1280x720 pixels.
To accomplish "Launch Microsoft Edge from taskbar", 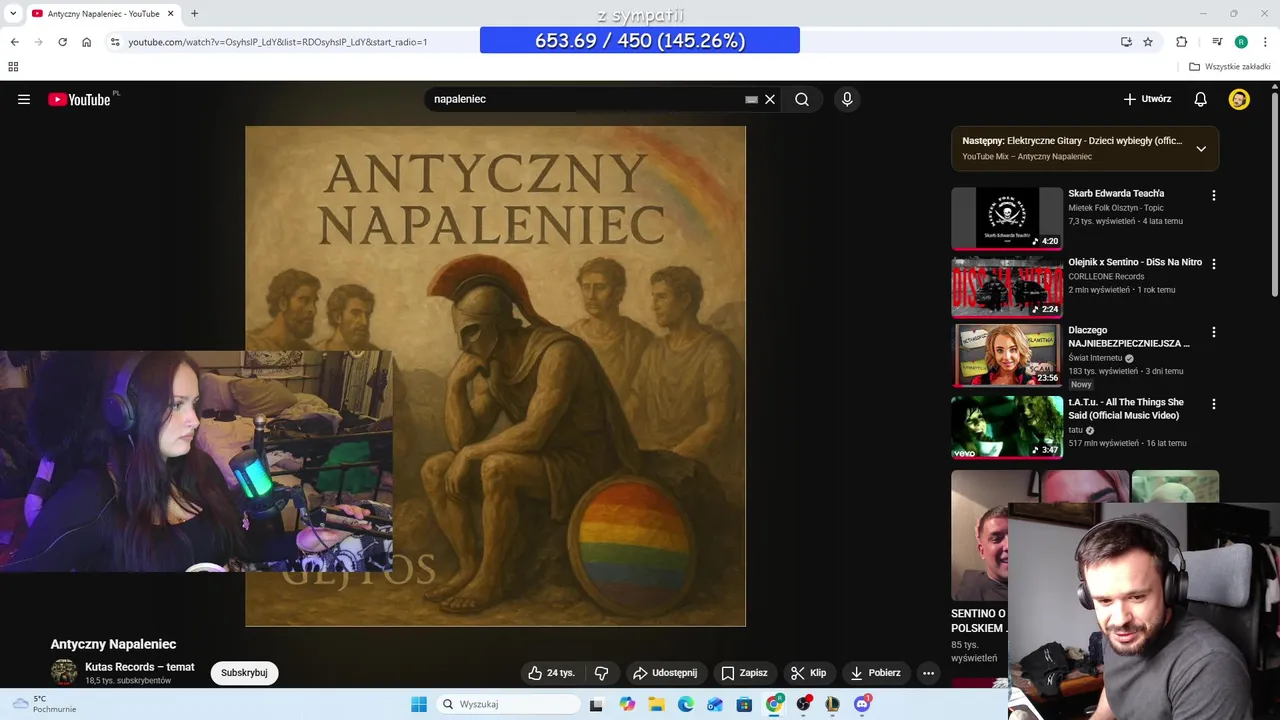I will coord(685,704).
